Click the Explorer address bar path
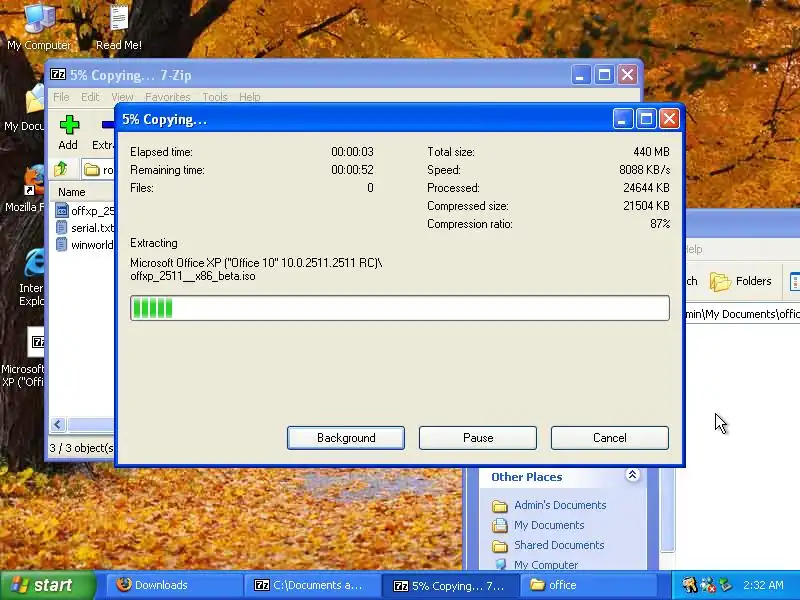 [x=742, y=314]
